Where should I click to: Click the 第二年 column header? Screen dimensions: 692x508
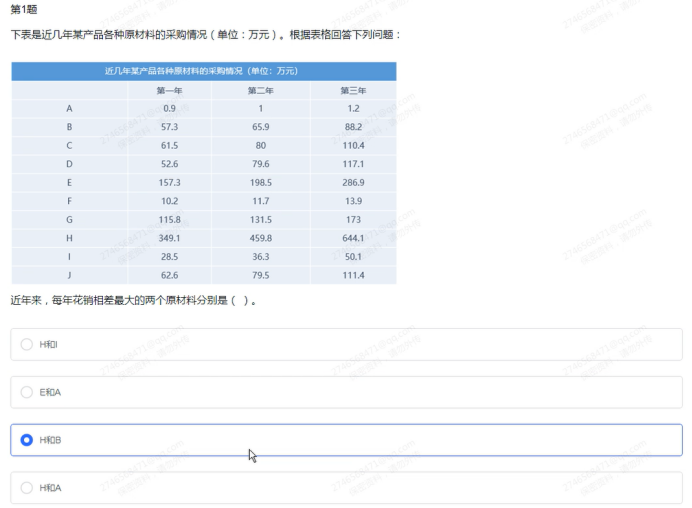coord(260,90)
